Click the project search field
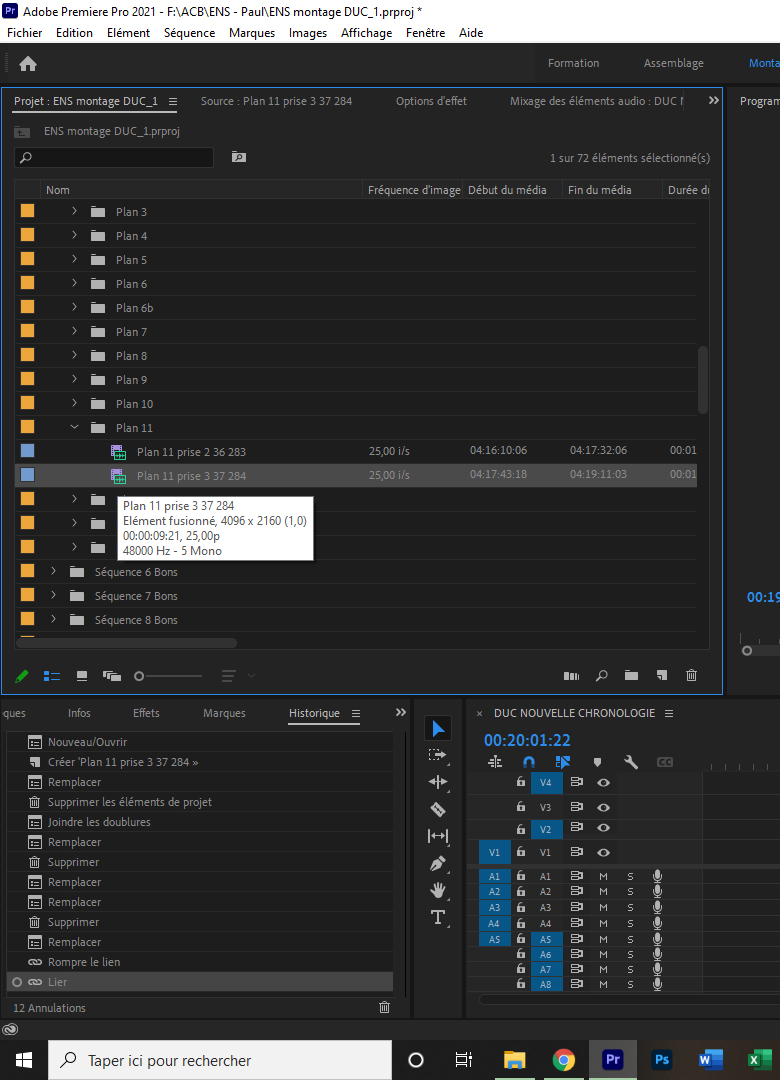Screen dimensions: 780x1080 coord(114,158)
